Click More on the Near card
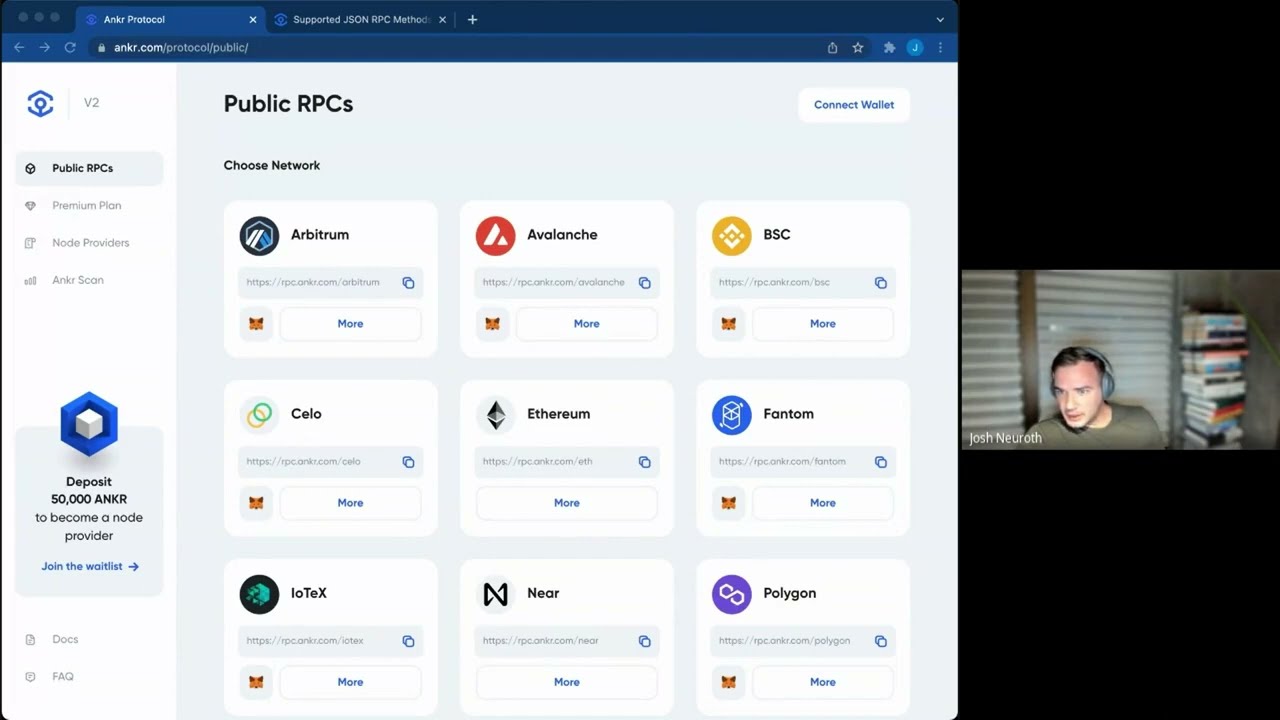 point(566,682)
